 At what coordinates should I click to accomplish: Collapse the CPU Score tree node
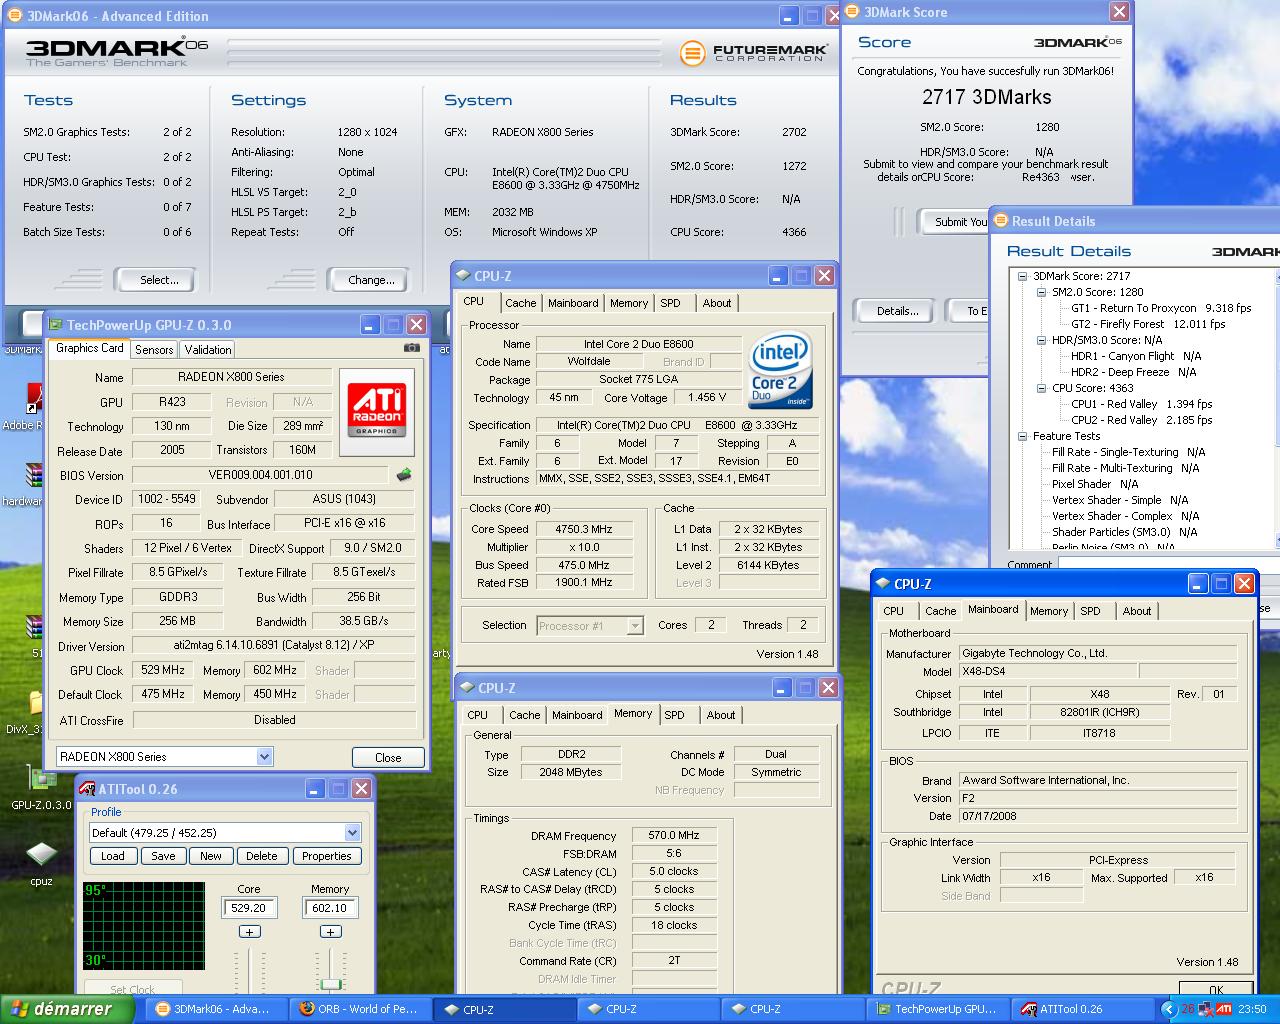click(x=1041, y=388)
